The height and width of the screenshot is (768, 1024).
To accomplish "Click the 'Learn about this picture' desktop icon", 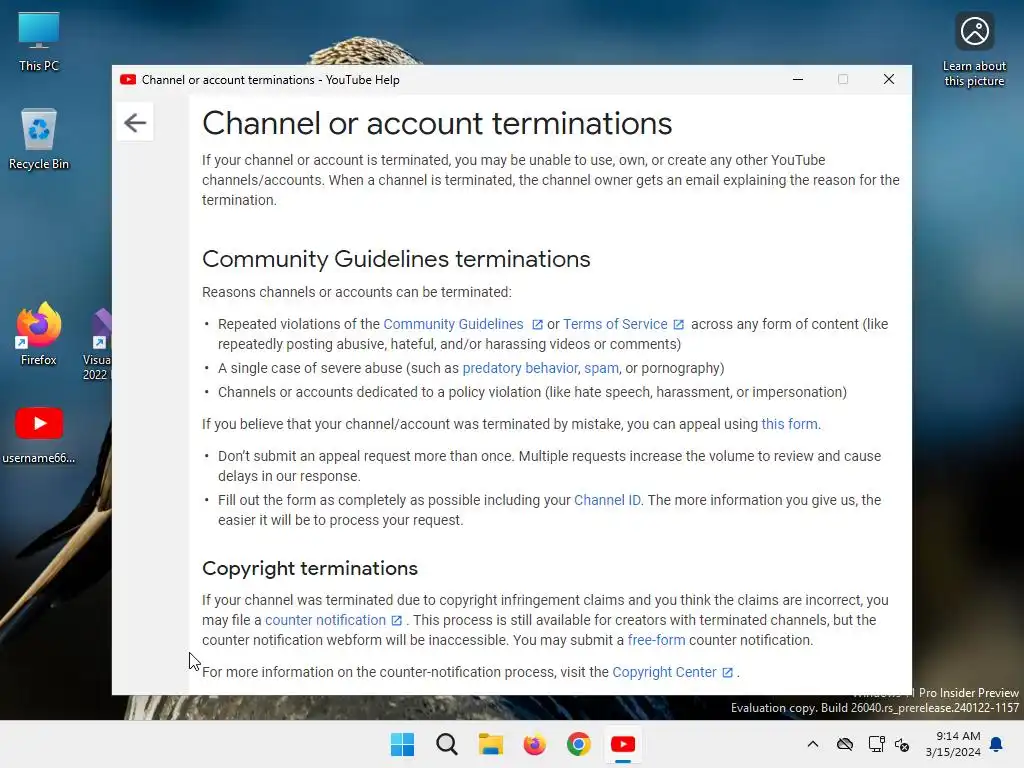I will coord(974,50).
